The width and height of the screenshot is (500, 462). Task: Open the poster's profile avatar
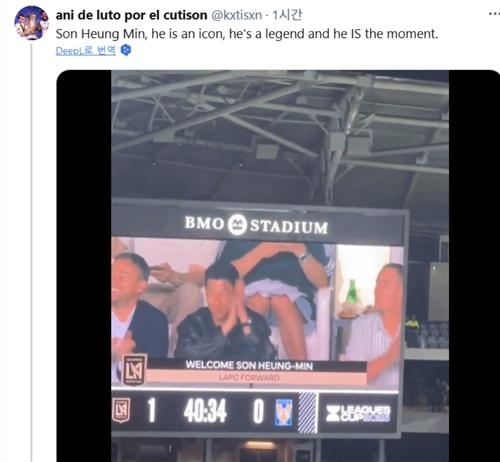click(31, 23)
